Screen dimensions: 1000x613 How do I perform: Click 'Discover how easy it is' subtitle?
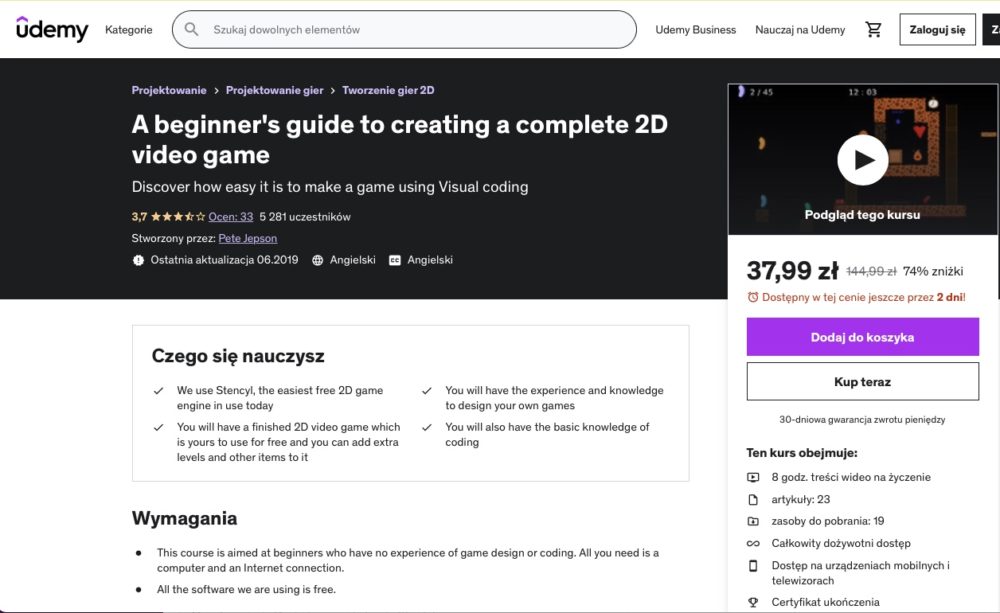330,187
